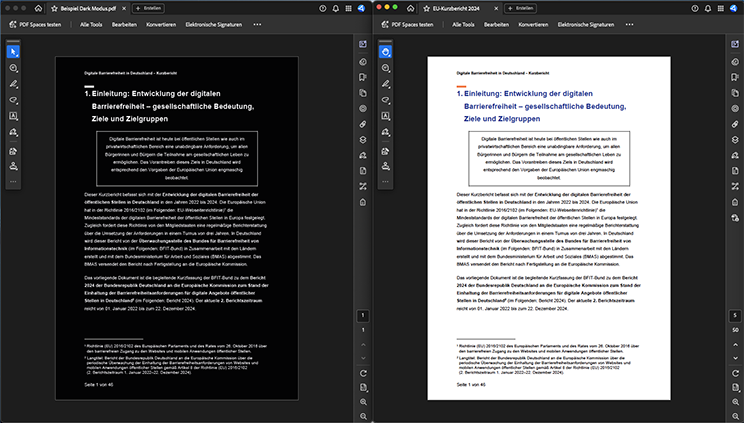Open the help icon in the EU-Kursbericht window
The width and height of the screenshot is (744, 423).
pyautogui.click(x=695, y=6)
